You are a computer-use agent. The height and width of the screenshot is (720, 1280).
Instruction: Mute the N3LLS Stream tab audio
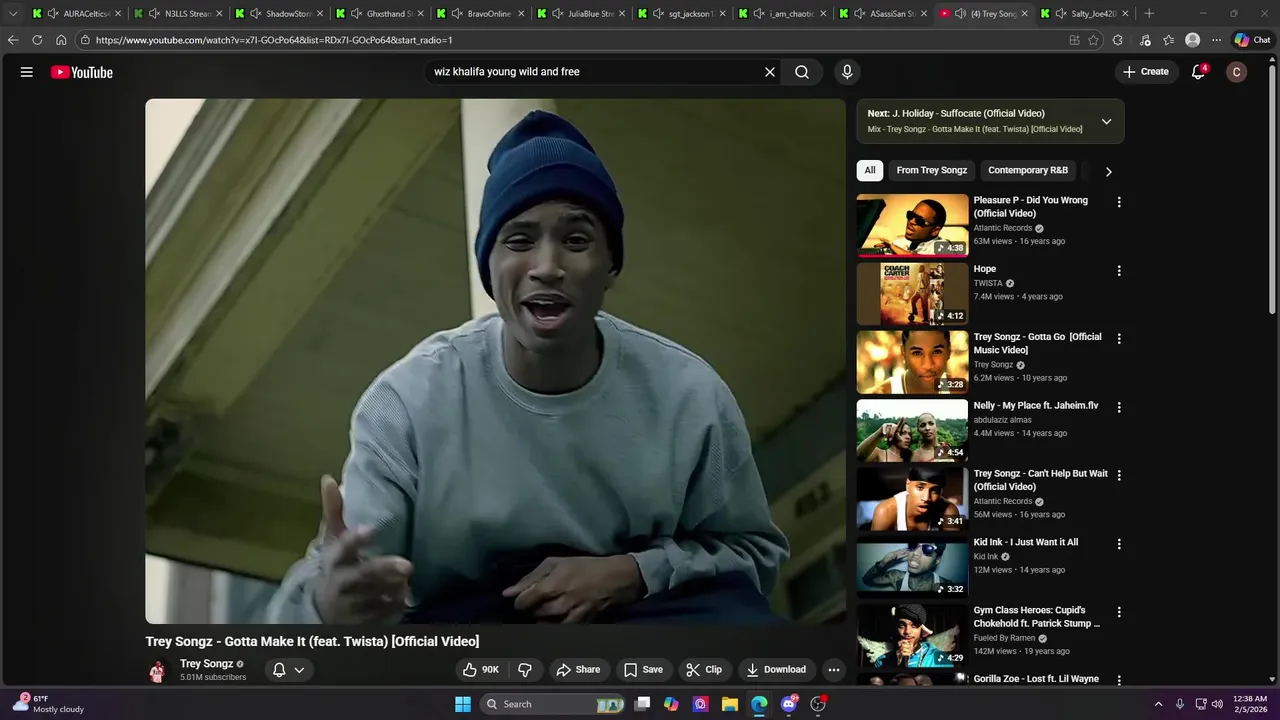pos(154,14)
